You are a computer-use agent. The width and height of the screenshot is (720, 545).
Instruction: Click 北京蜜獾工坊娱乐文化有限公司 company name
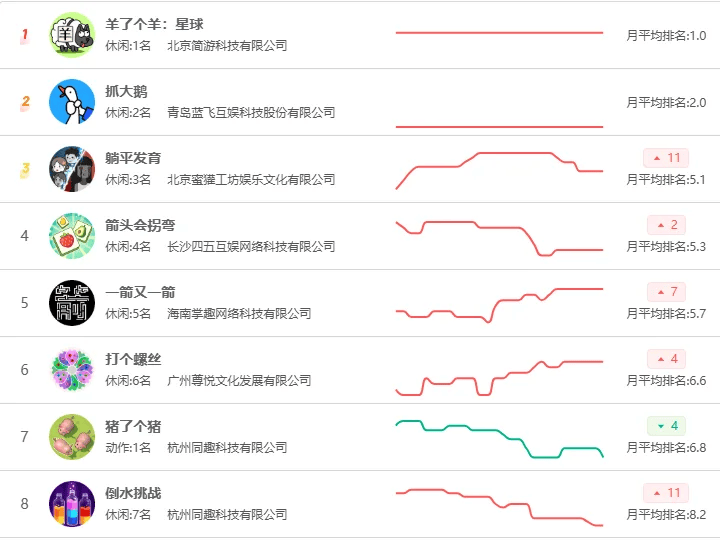coord(251,180)
